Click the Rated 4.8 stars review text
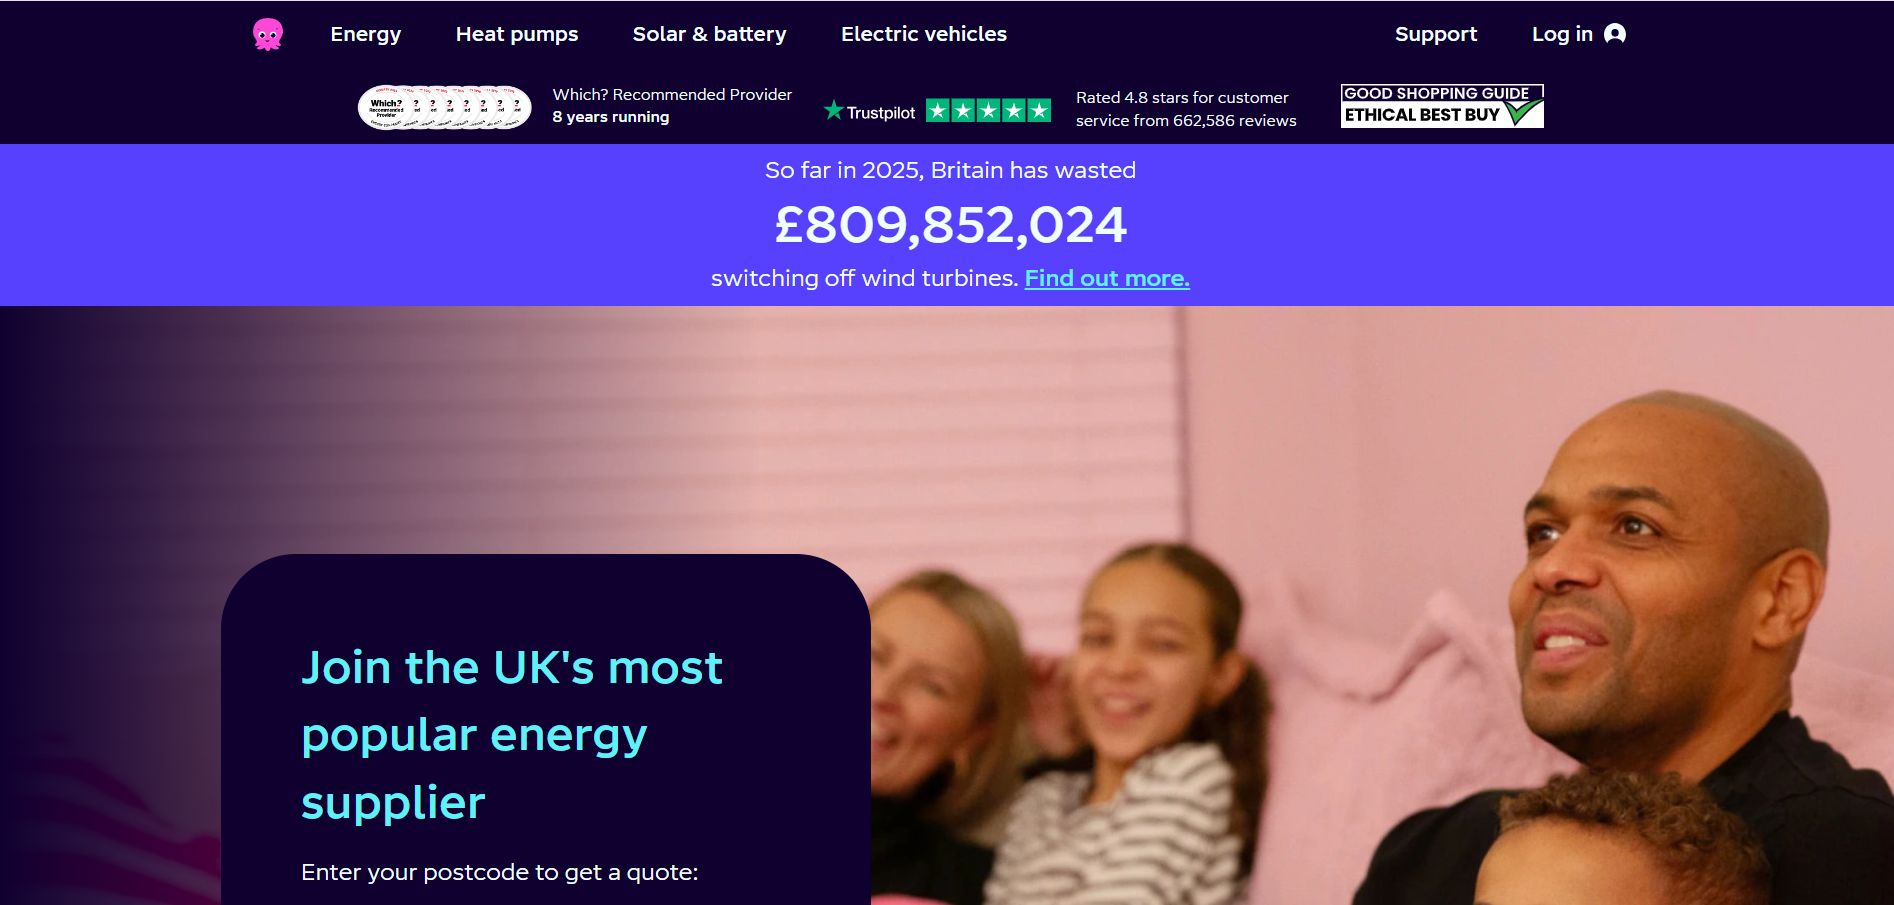The width and height of the screenshot is (1894, 905). (1186, 109)
